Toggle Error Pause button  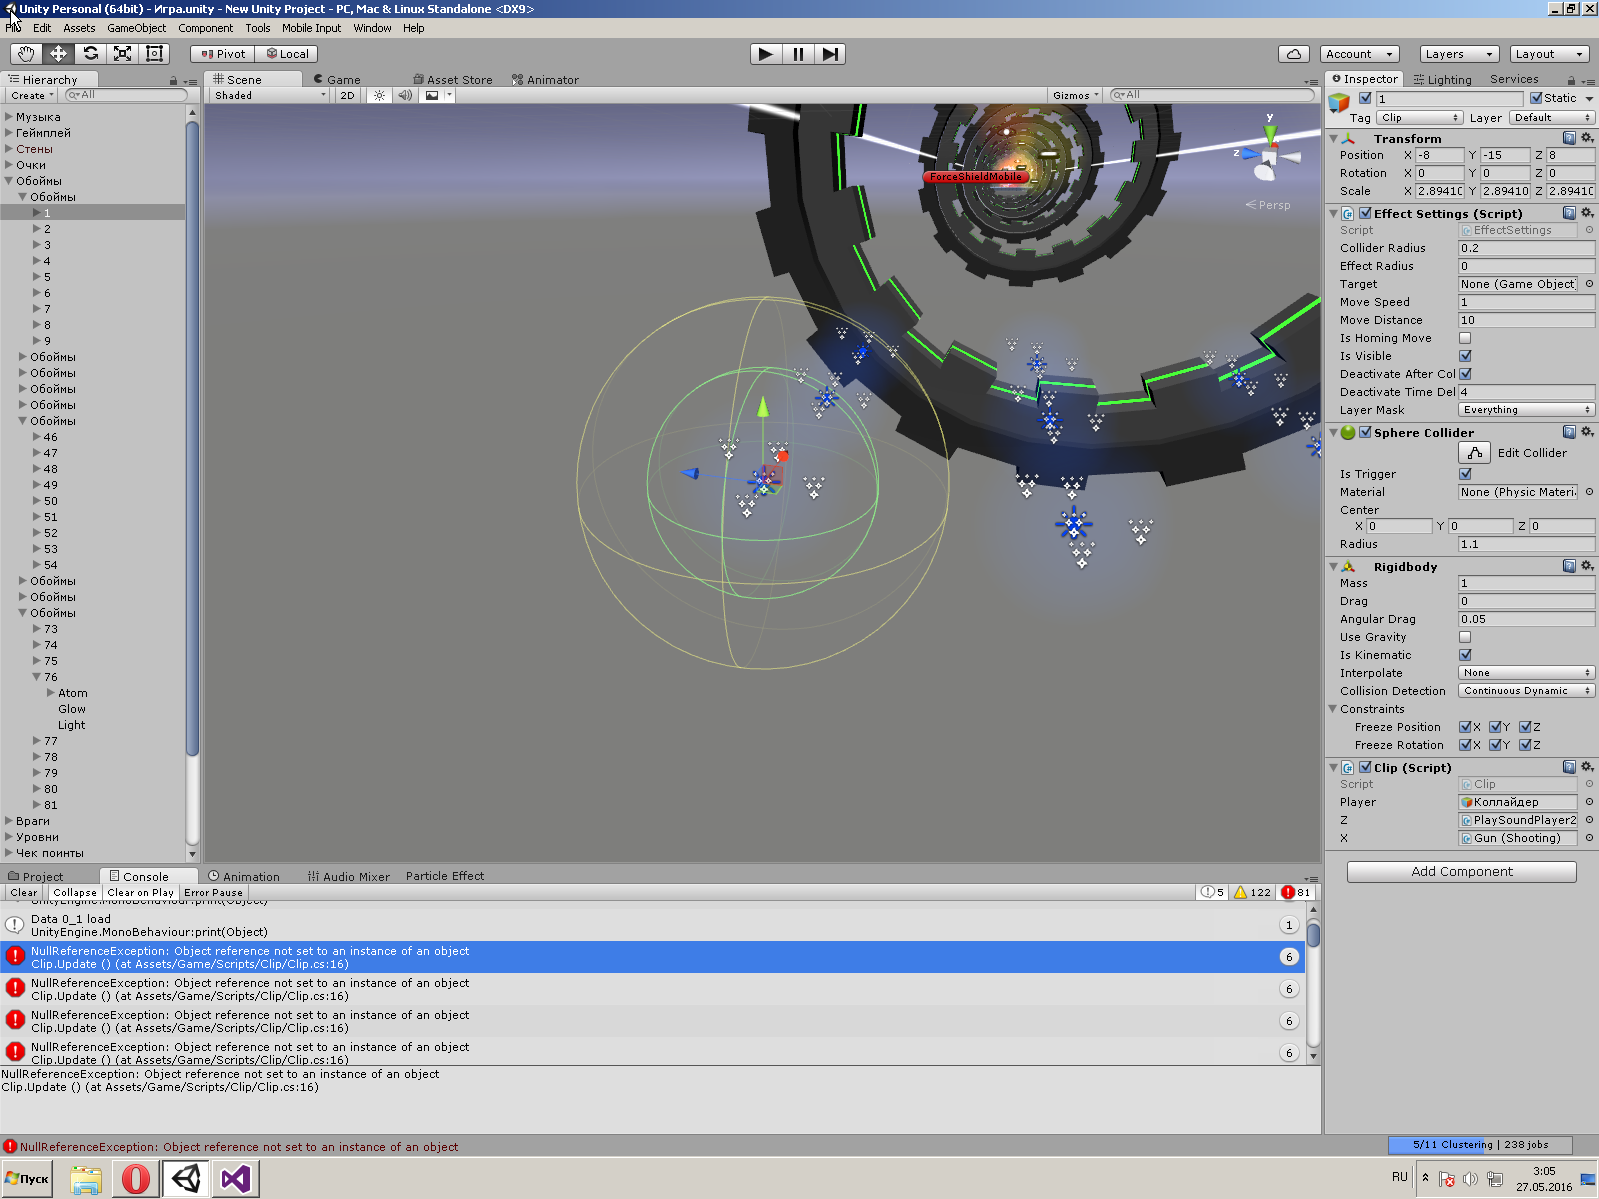(x=213, y=892)
